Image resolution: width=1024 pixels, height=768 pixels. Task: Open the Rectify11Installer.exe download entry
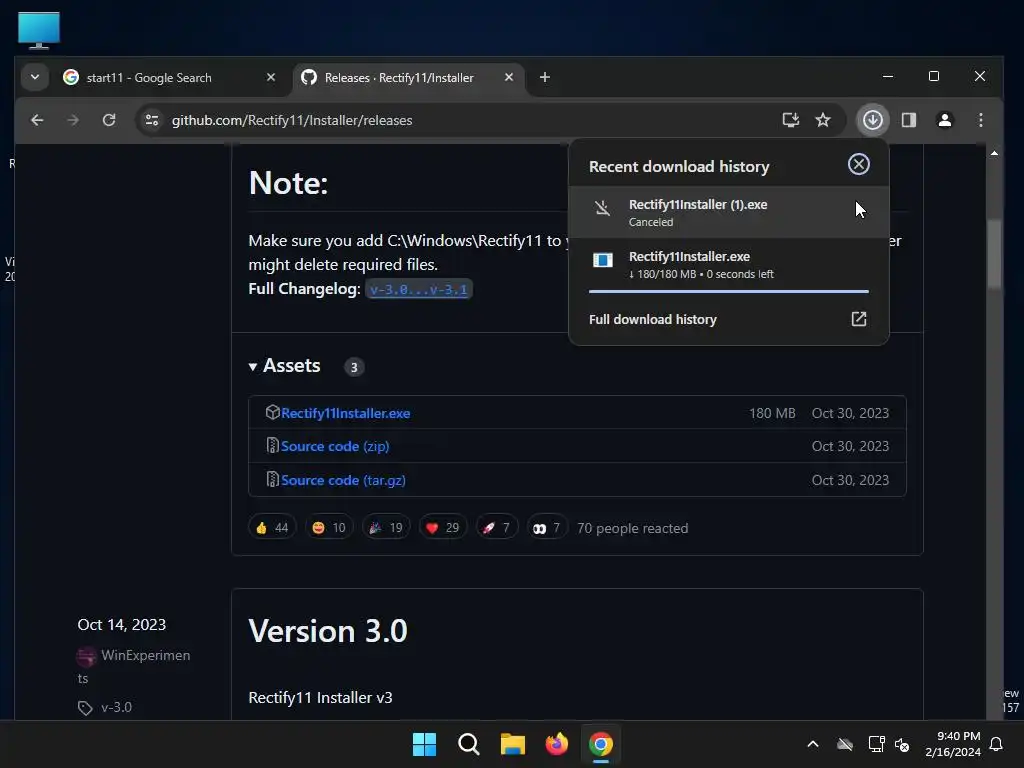(x=729, y=264)
